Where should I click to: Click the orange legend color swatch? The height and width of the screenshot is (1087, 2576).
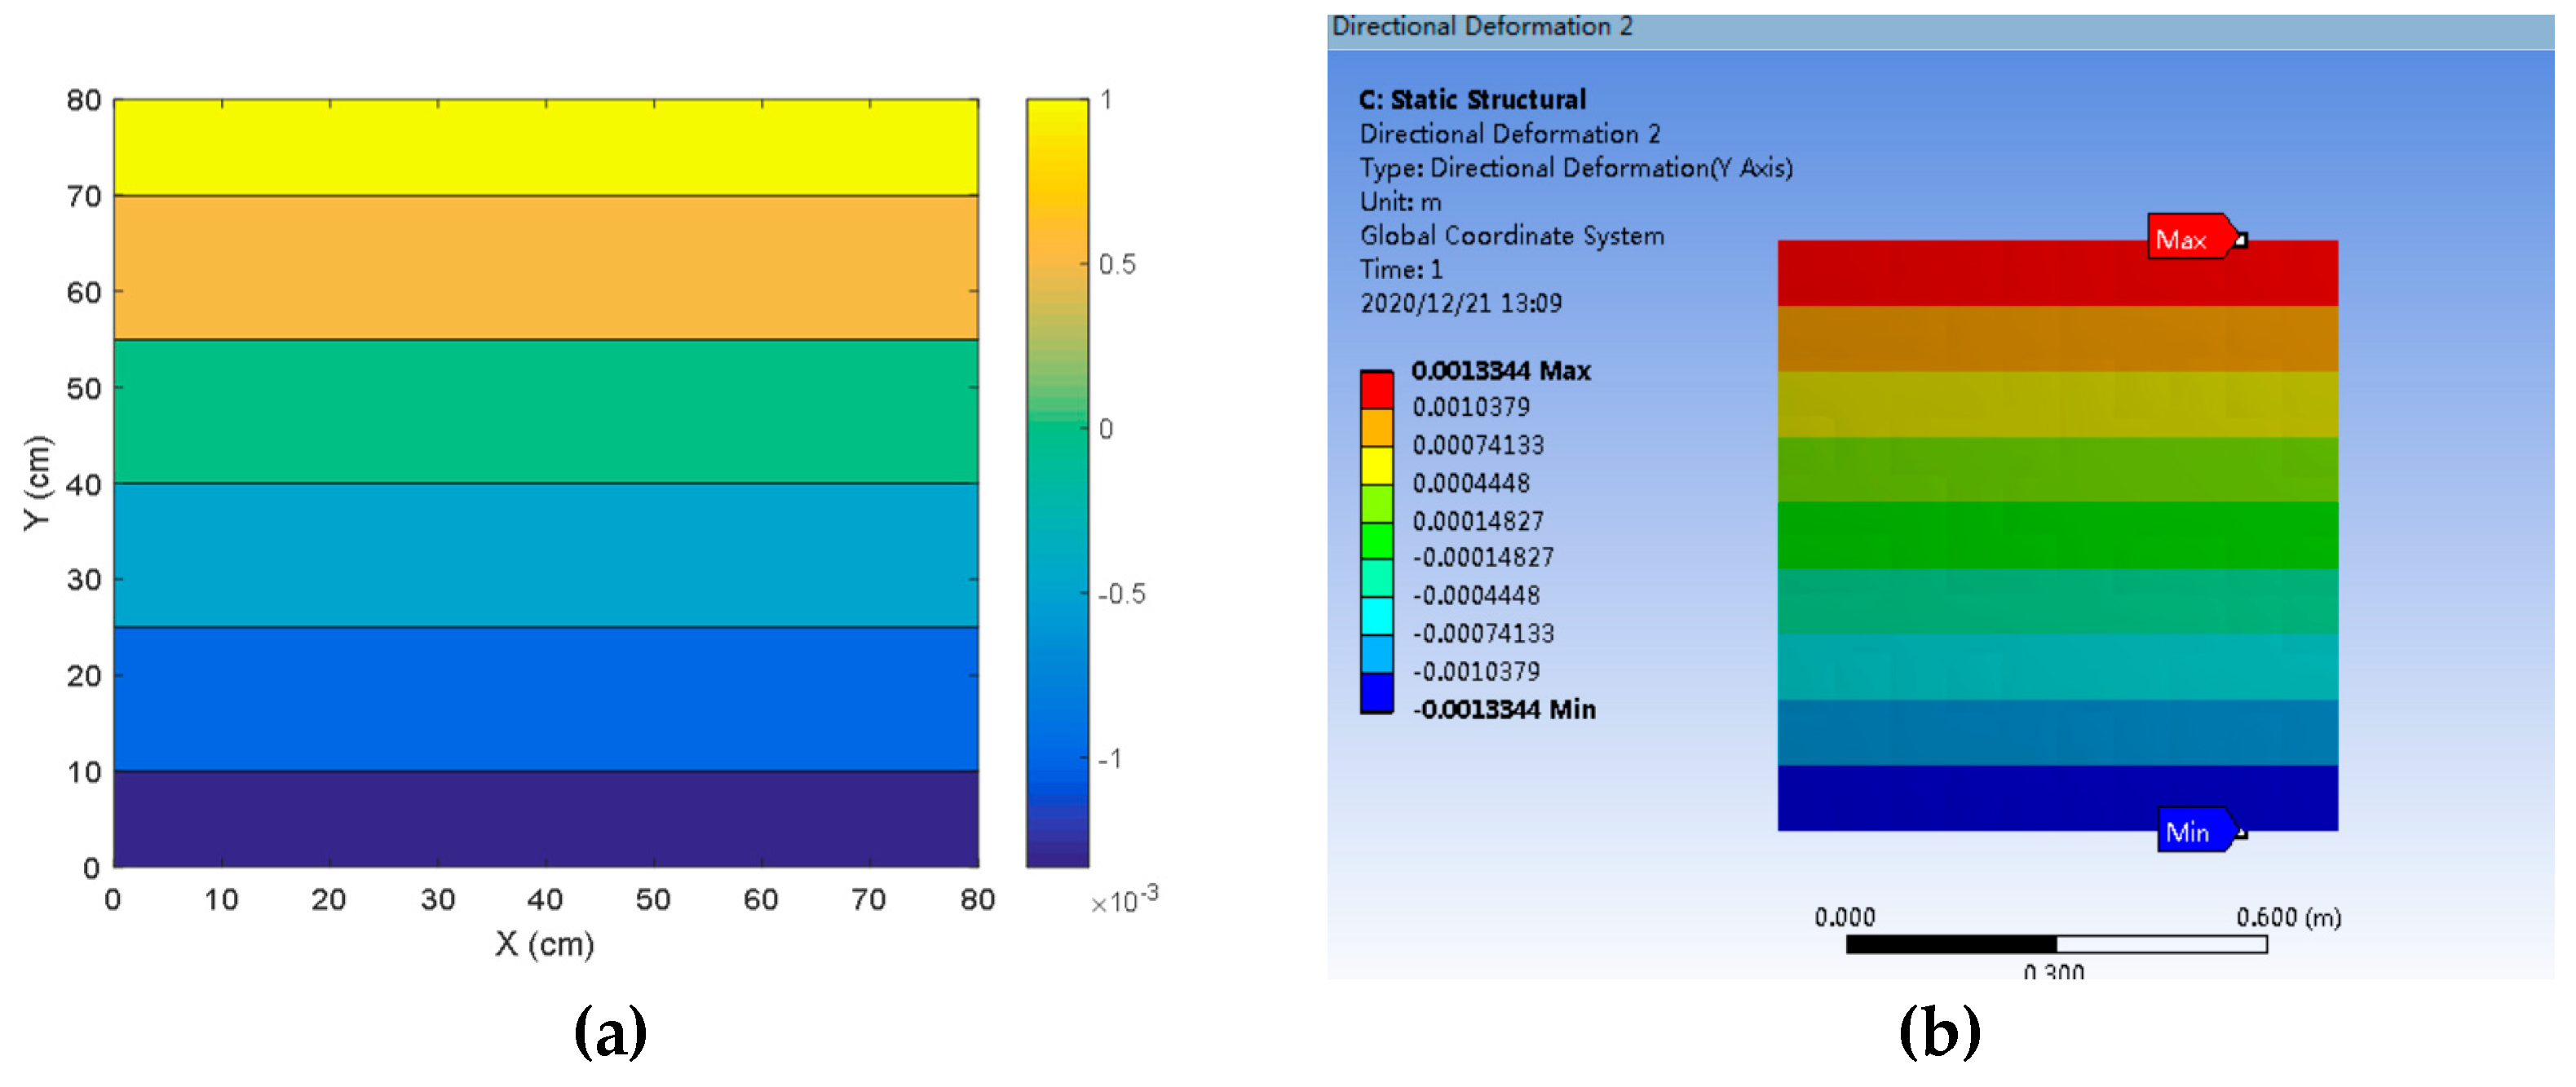click(x=1376, y=428)
